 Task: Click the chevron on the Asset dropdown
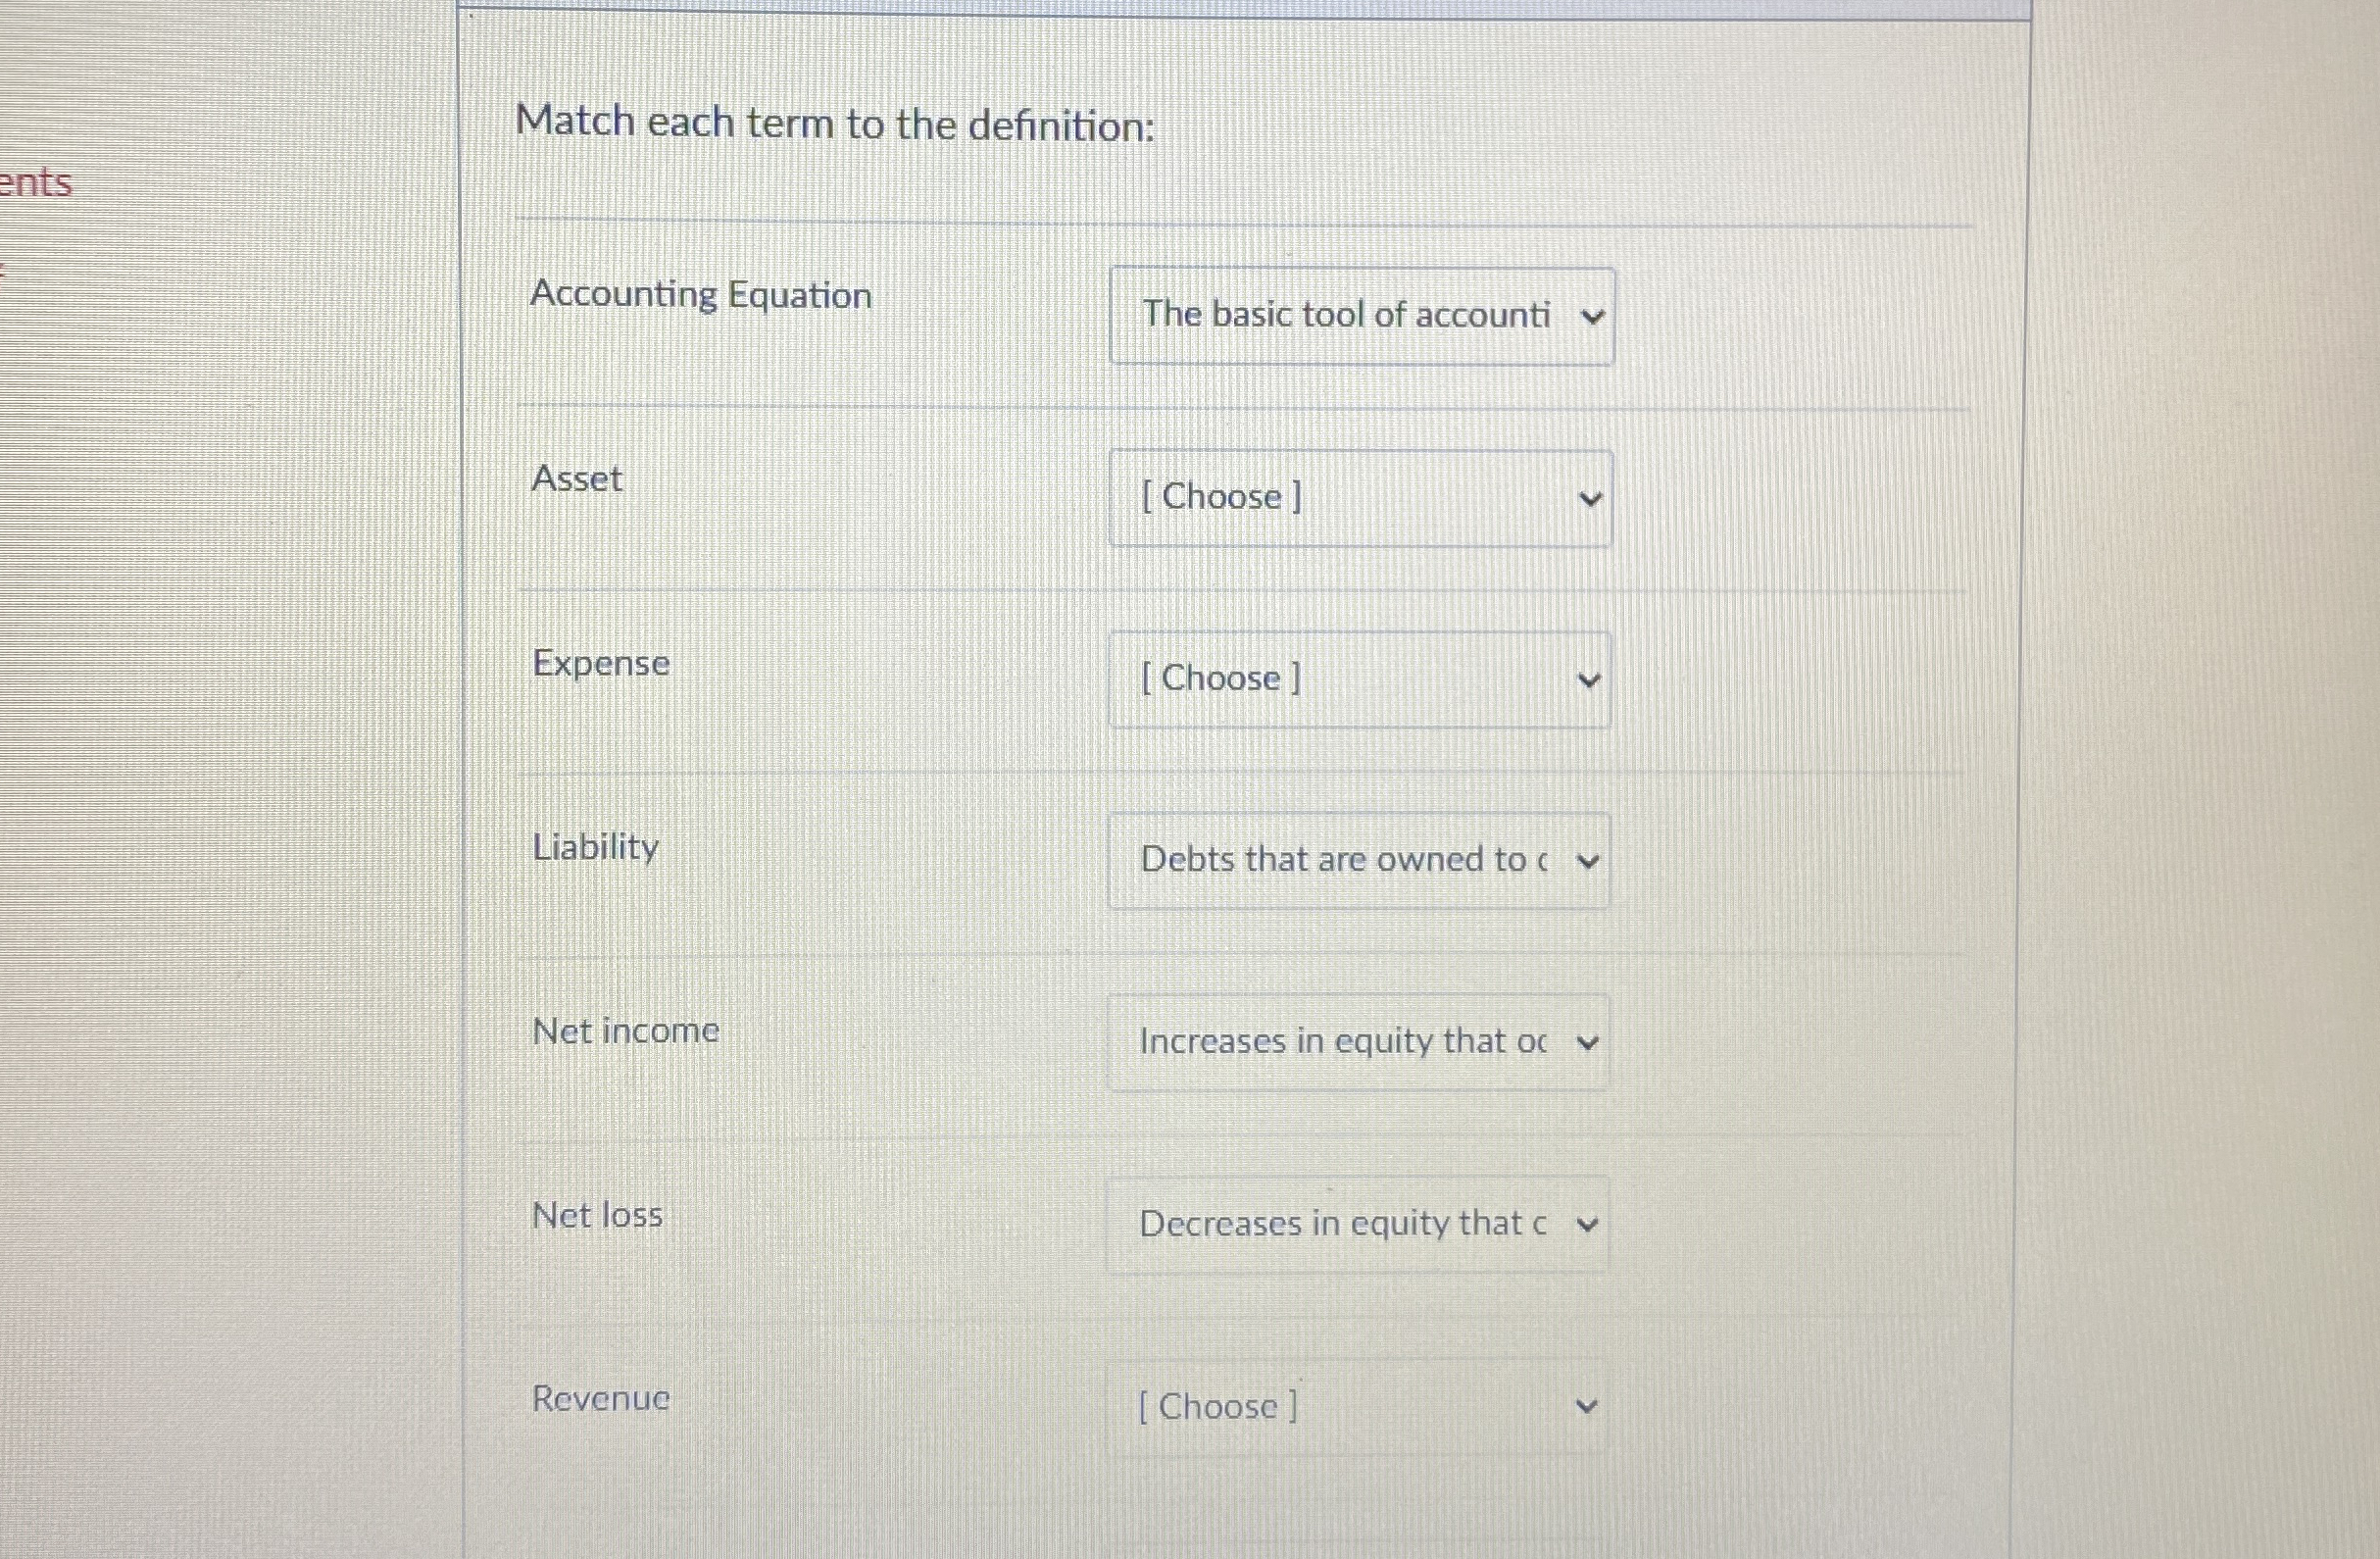pyautogui.click(x=1592, y=497)
